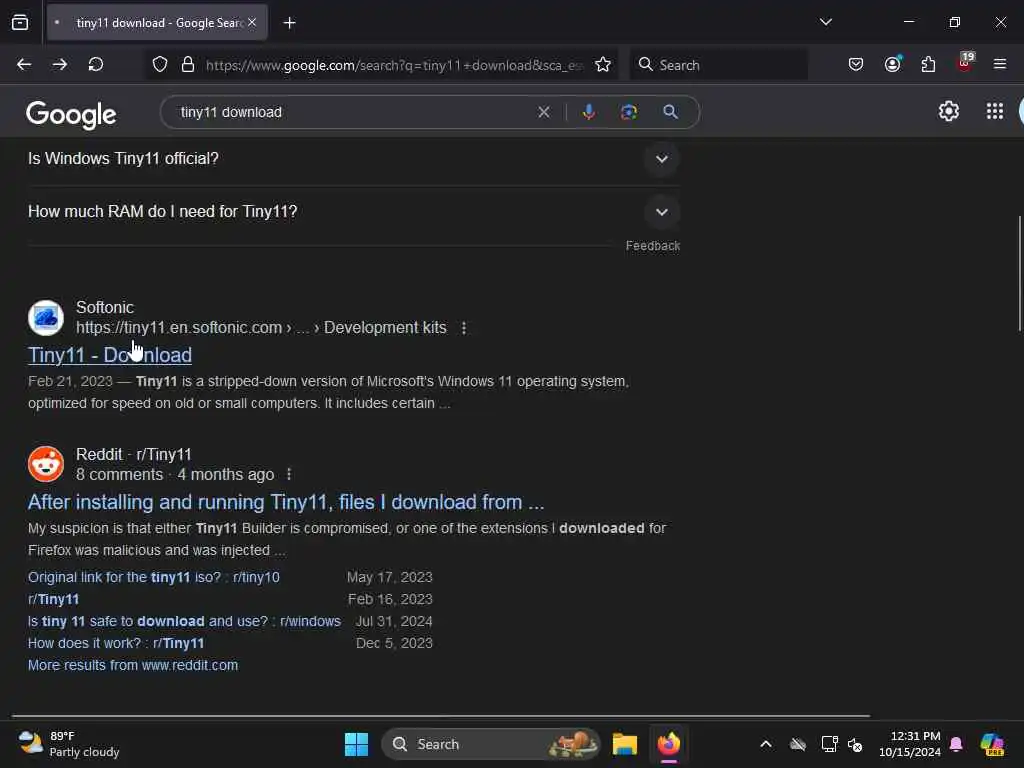Open Extensions puzzle icon
1024x768 pixels.
tap(928, 65)
